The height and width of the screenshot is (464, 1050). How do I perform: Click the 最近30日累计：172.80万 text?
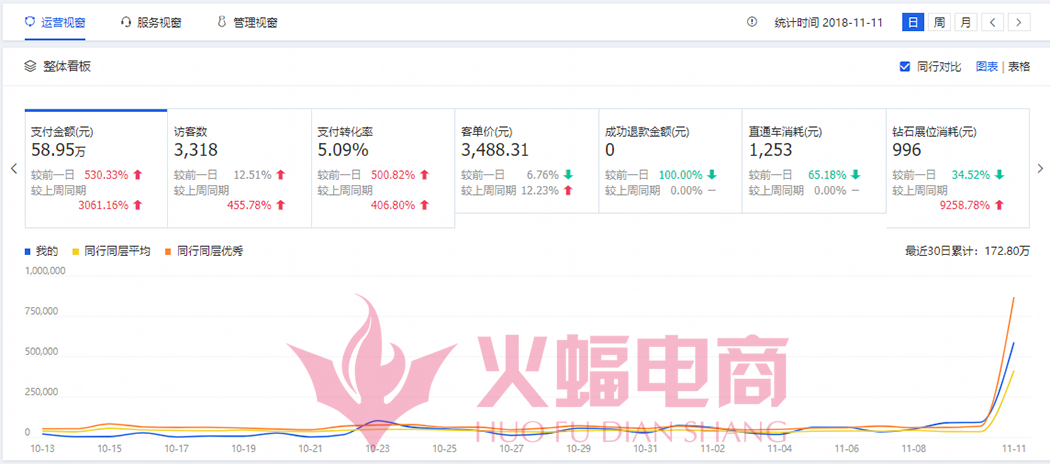pyautogui.click(x=968, y=252)
